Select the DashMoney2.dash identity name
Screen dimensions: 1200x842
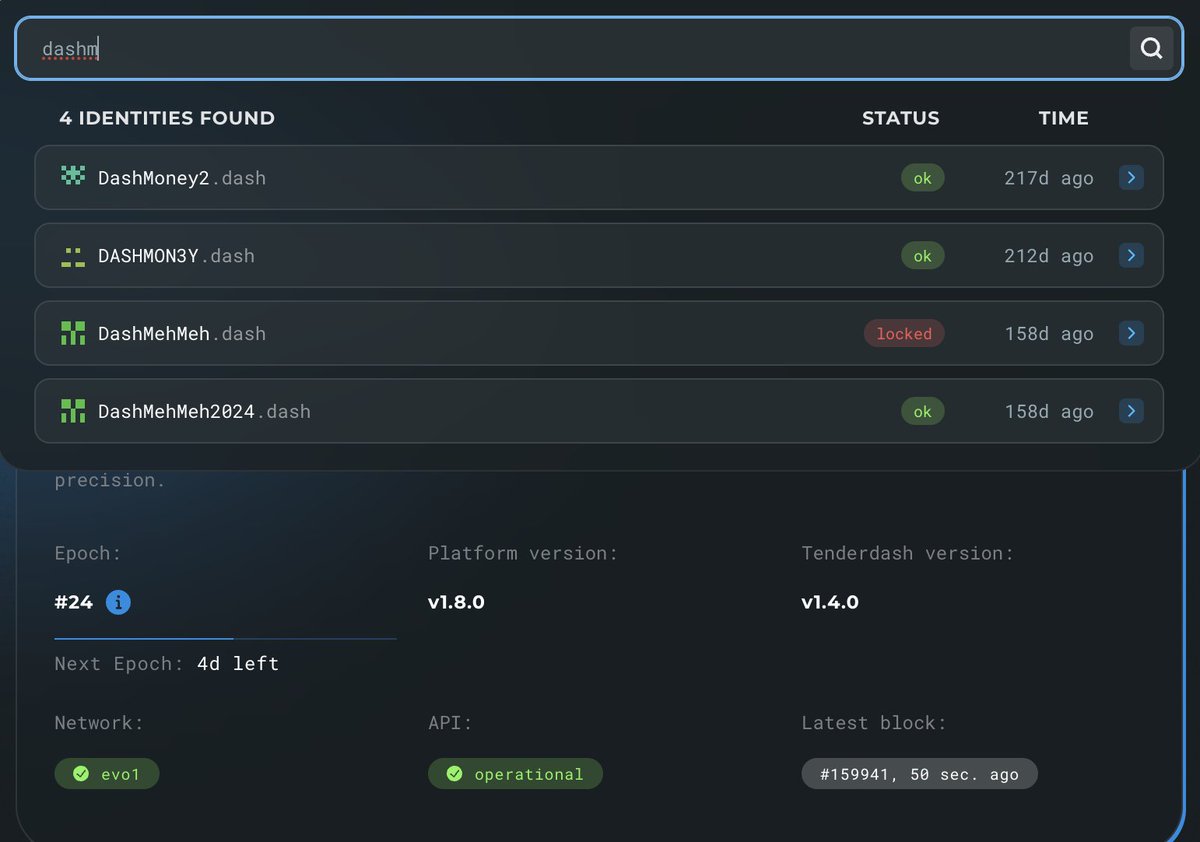pyautogui.click(x=181, y=178)
